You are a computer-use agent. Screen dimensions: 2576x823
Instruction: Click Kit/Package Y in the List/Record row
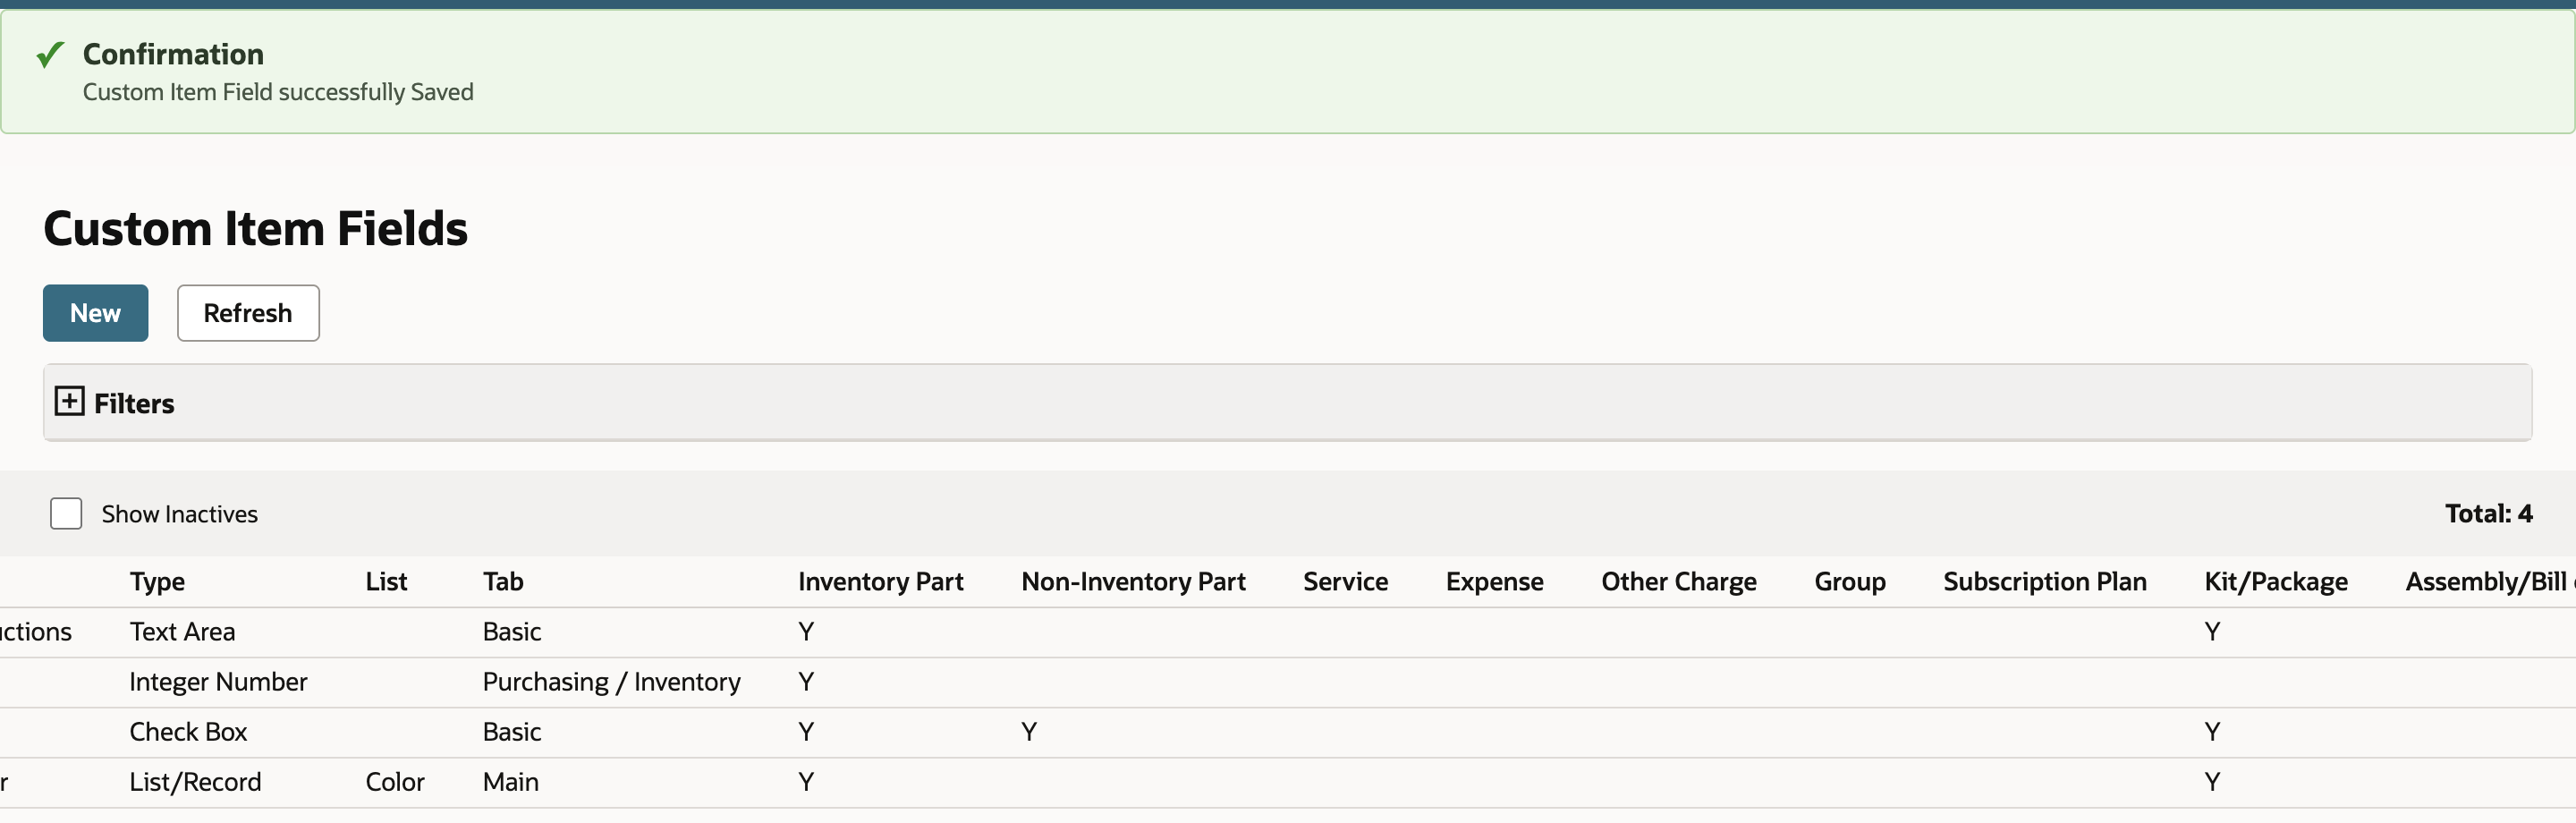2212,782
